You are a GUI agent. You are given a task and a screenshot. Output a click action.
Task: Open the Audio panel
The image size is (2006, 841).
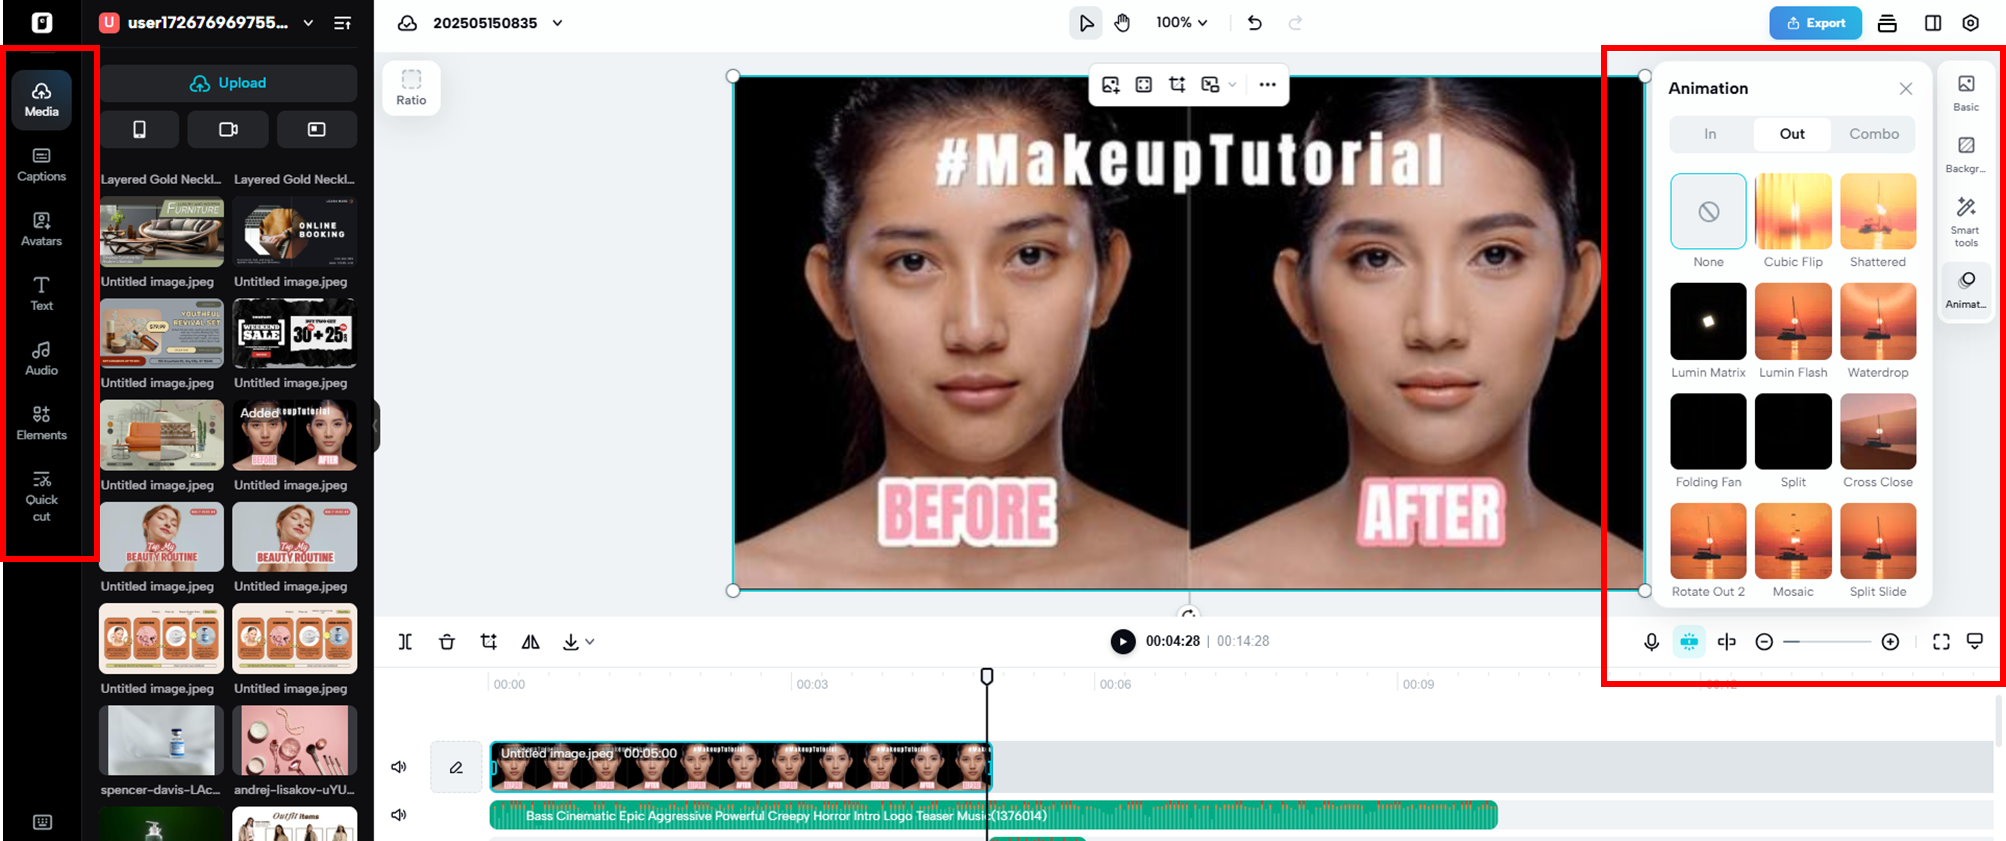click(x=41, y=358)
